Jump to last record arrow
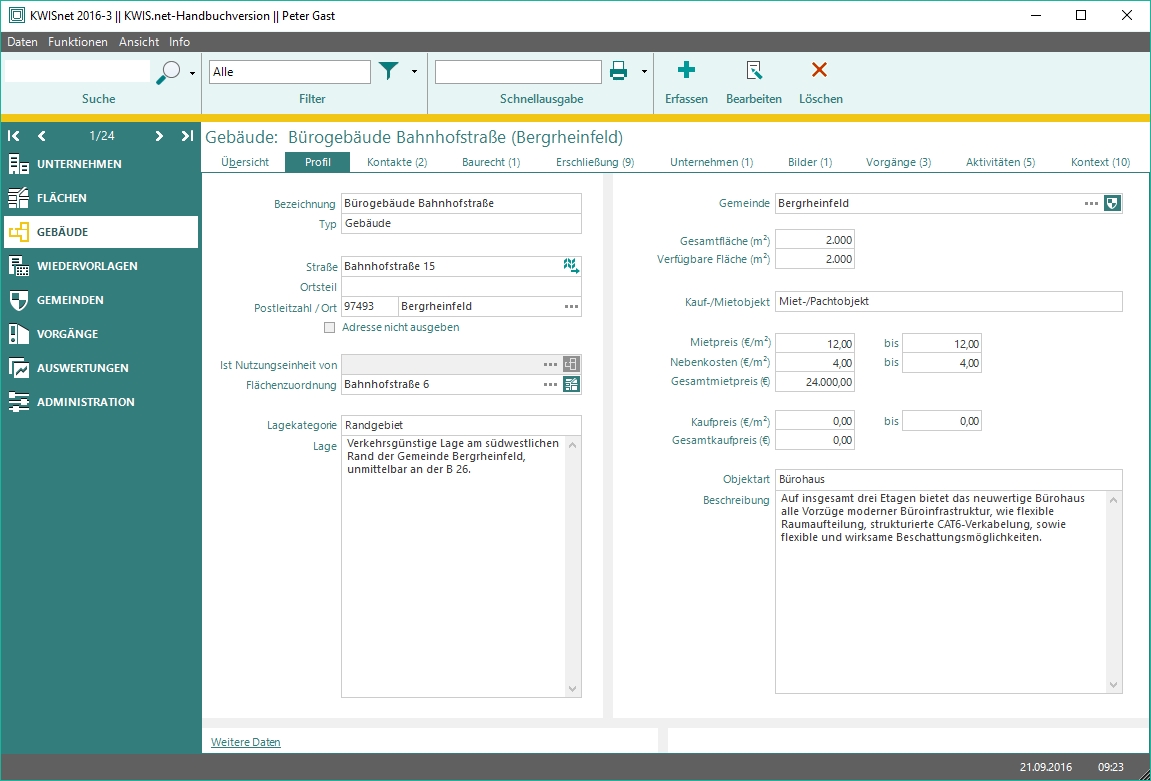 [187, 136]
